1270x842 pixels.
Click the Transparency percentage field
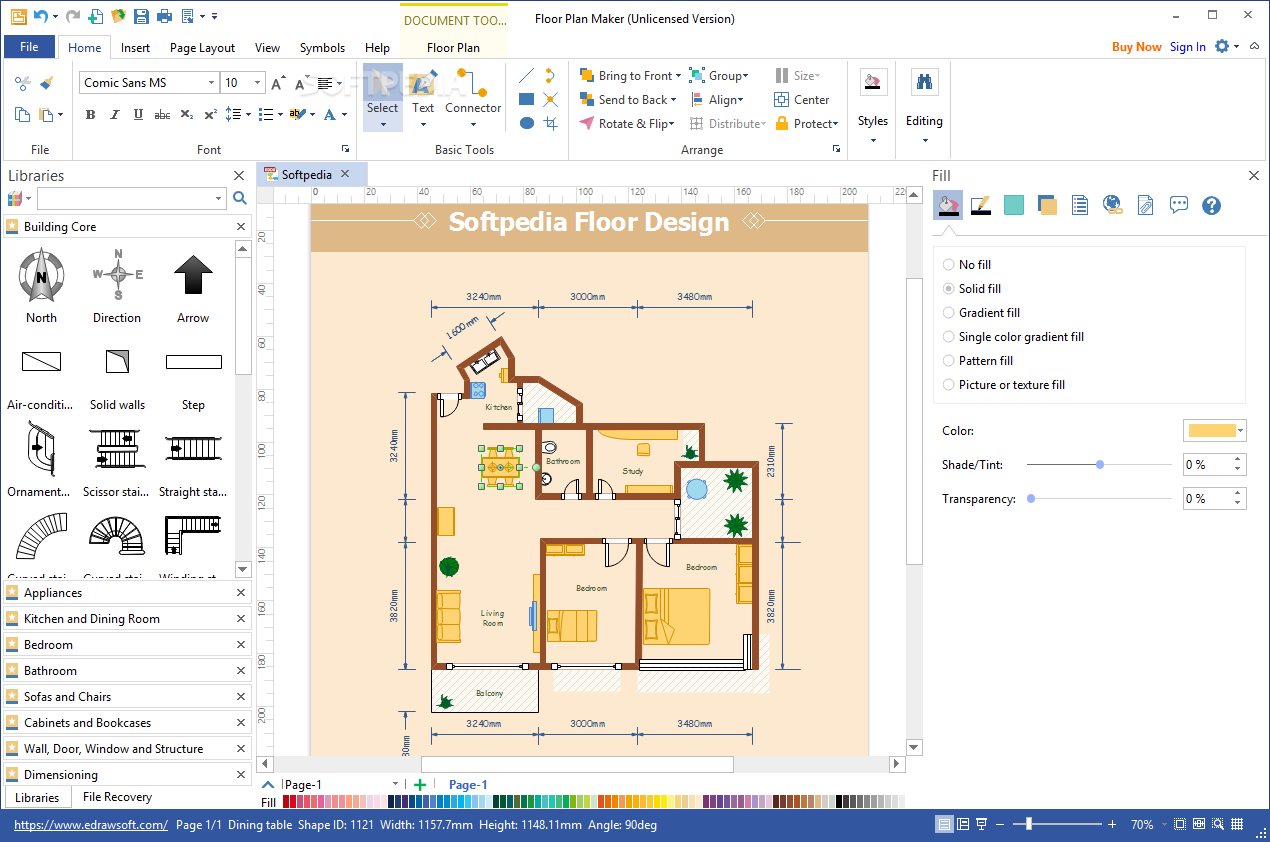point(1215,498)
